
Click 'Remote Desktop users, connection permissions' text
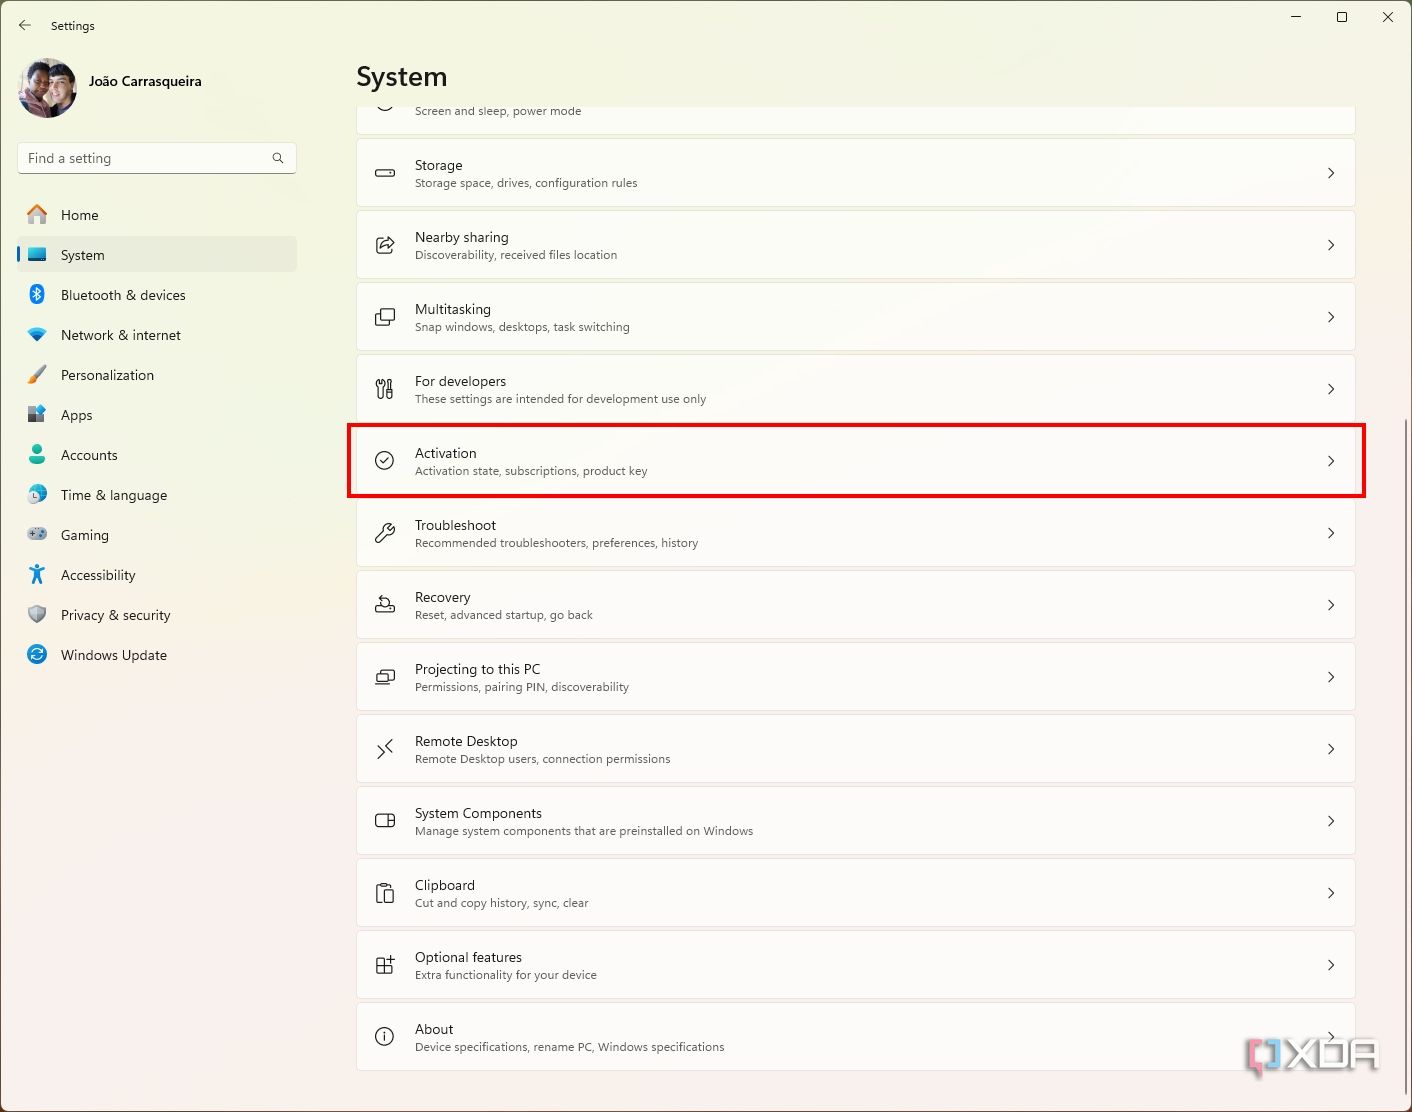543,759
